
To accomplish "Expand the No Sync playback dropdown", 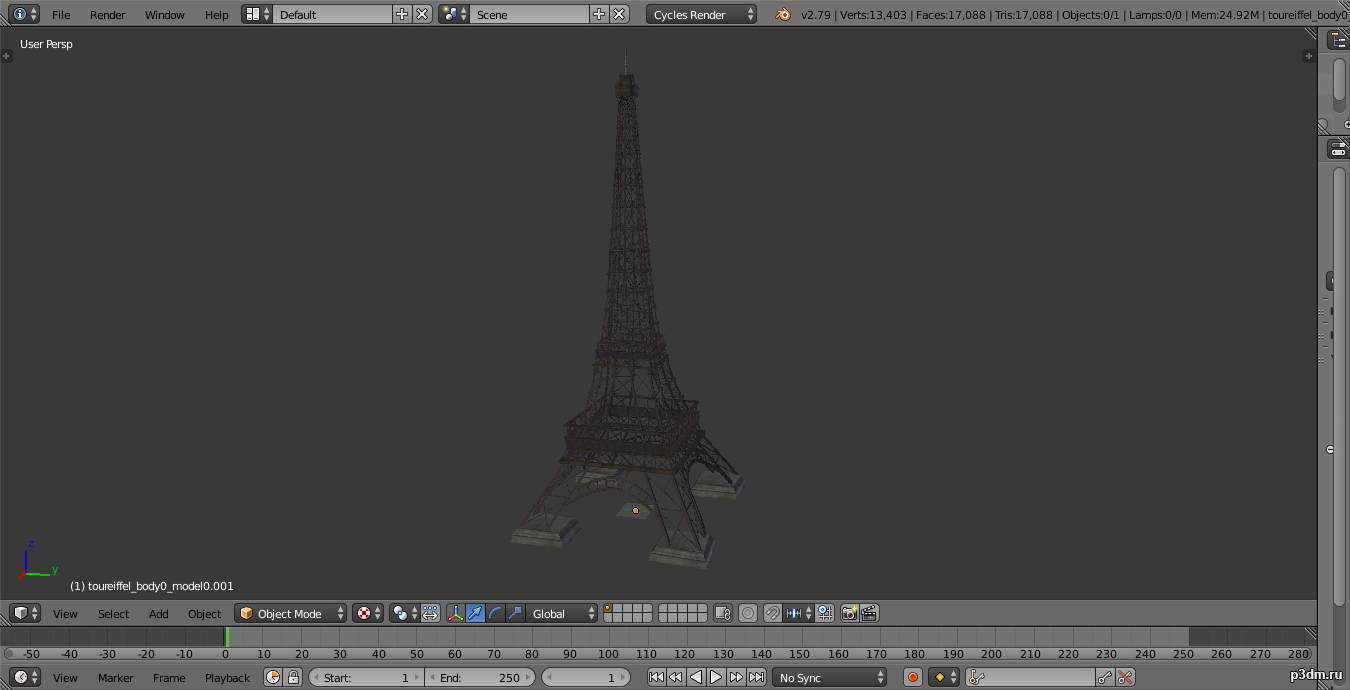I will point(830,677).
